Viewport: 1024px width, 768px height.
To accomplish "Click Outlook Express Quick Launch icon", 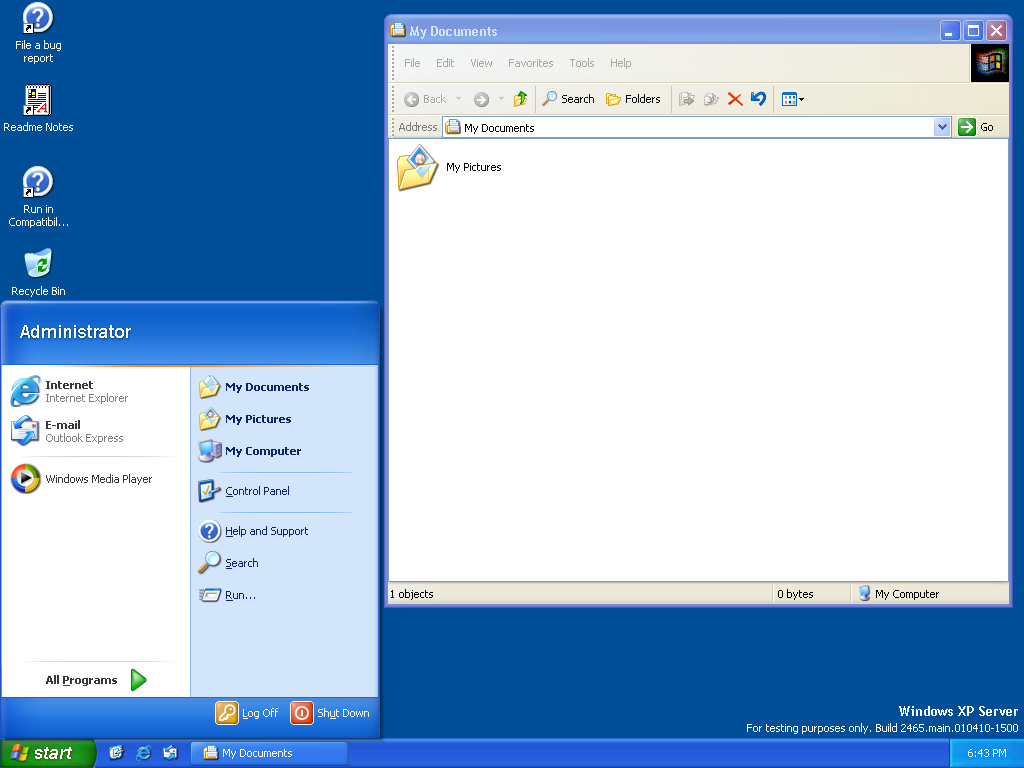I will [170, 753].
